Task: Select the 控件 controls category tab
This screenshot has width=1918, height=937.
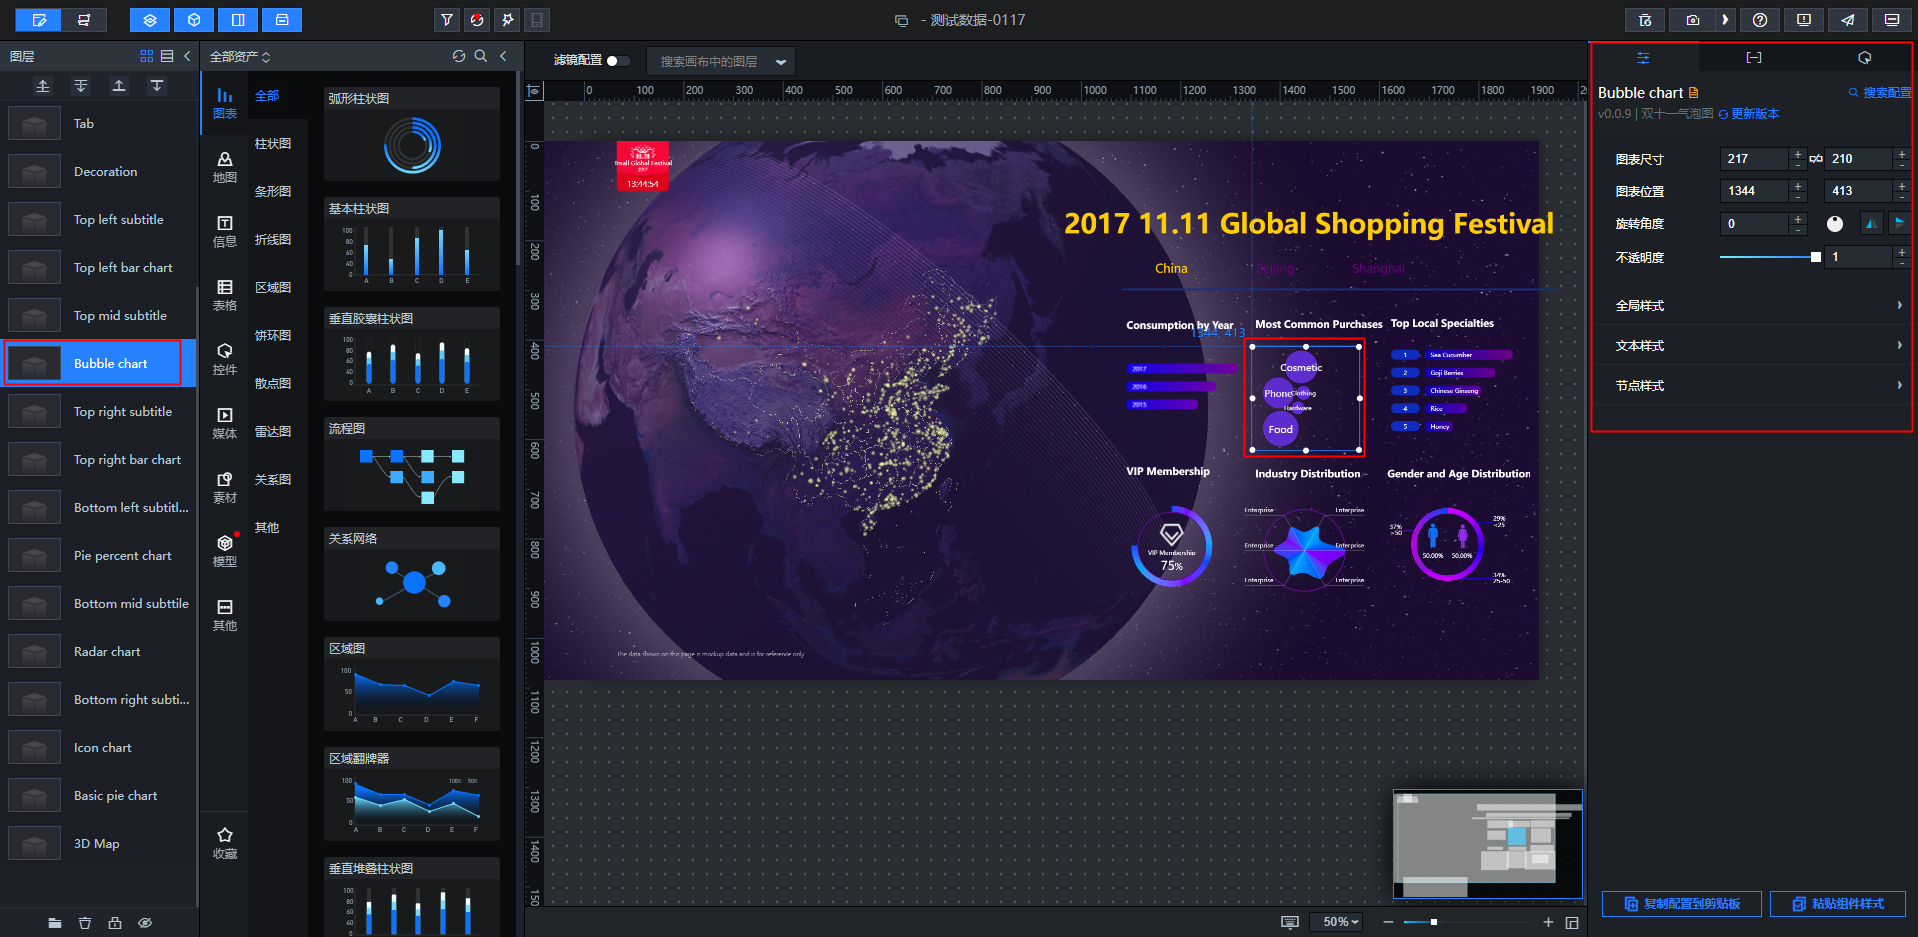Action: point(225,359)
